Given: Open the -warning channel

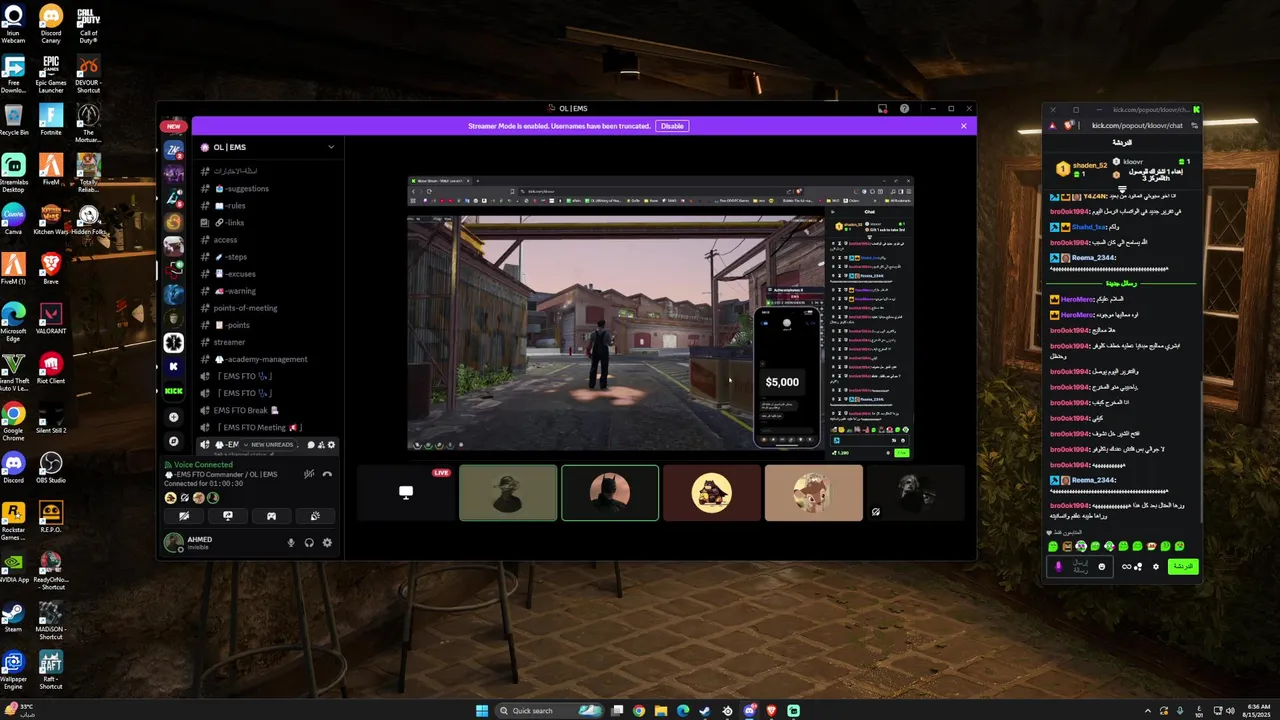Looking at the screenshot, I should (x=268, y=291).
